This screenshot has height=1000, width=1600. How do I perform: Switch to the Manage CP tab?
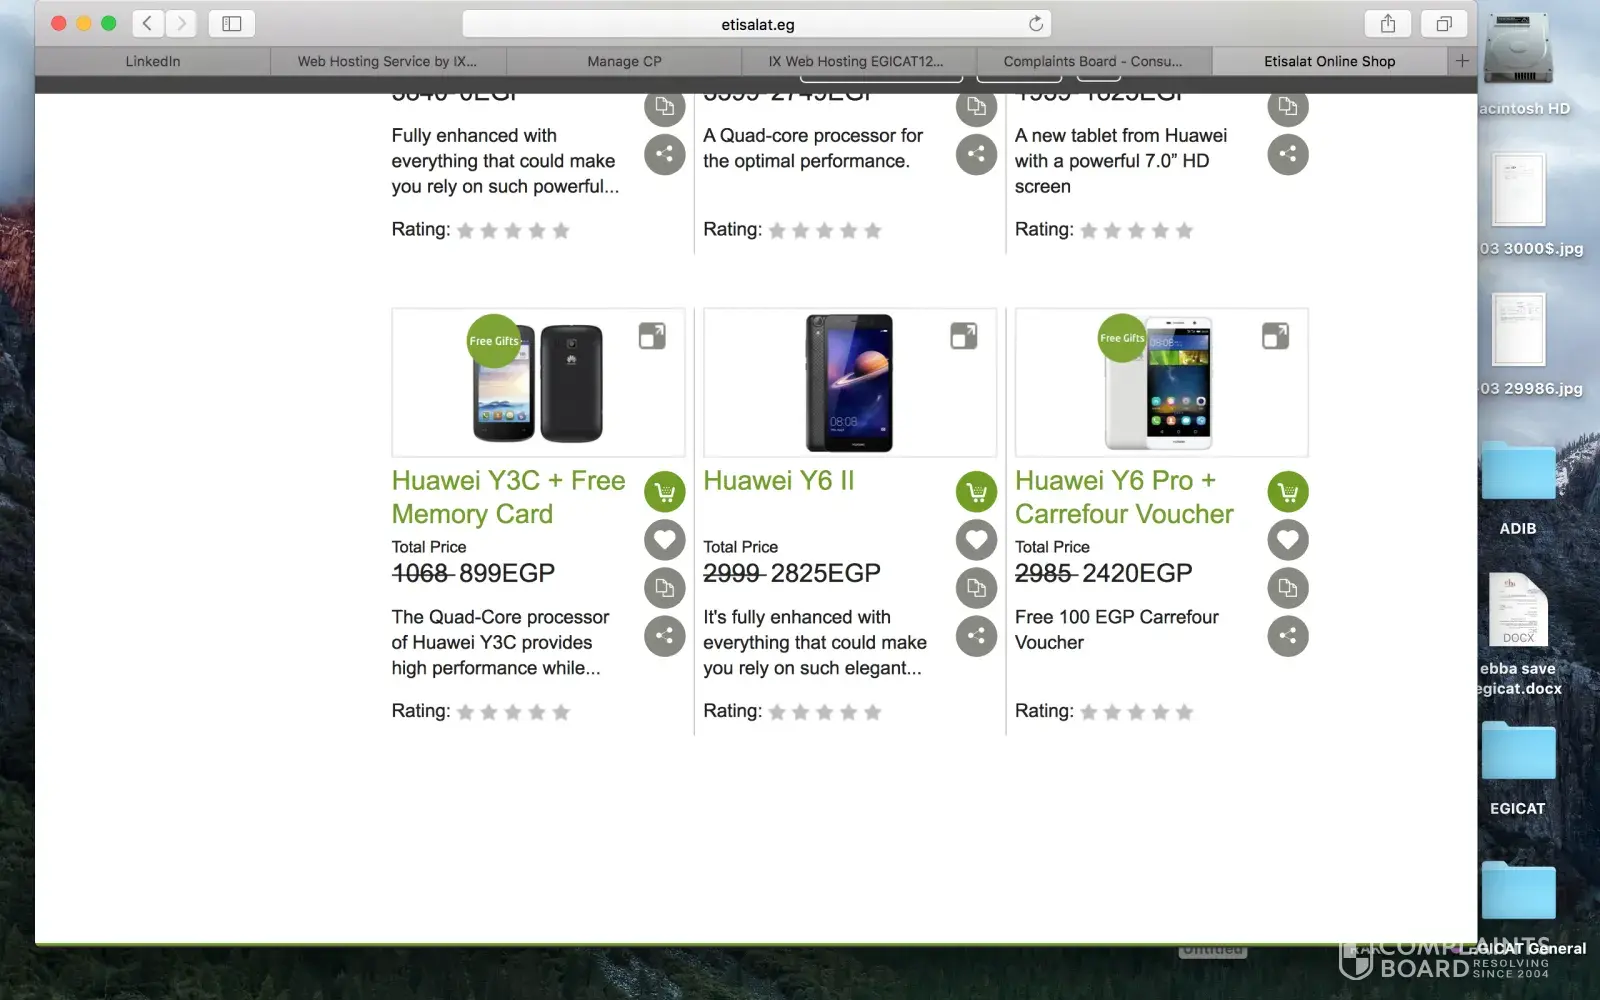[x=624, y=61]
